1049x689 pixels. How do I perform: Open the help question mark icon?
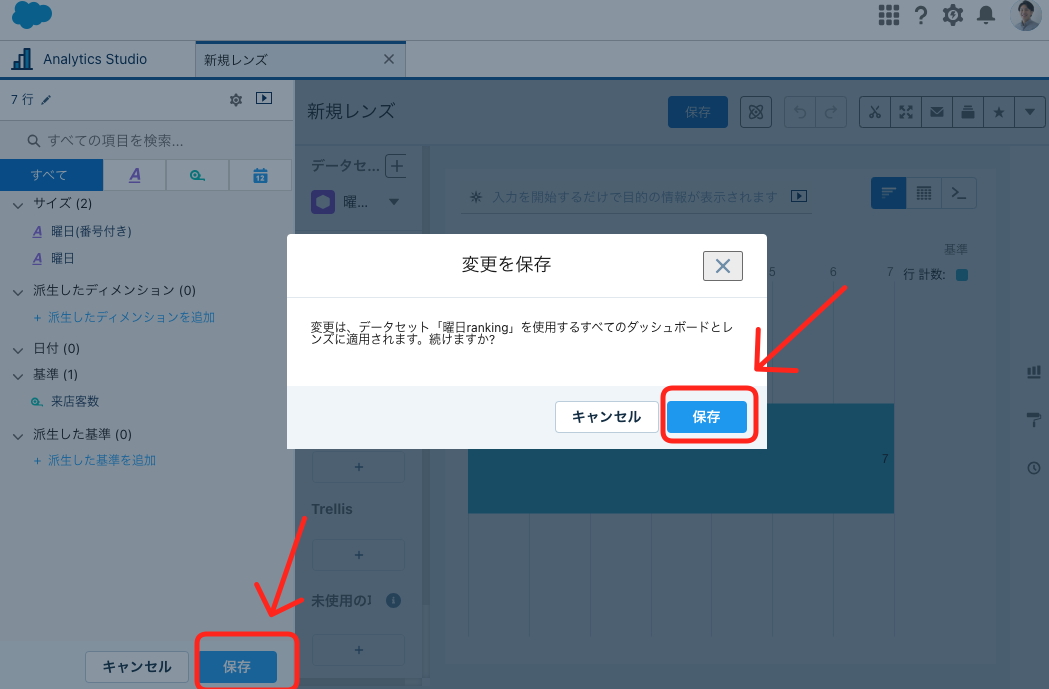pos(921,15)
